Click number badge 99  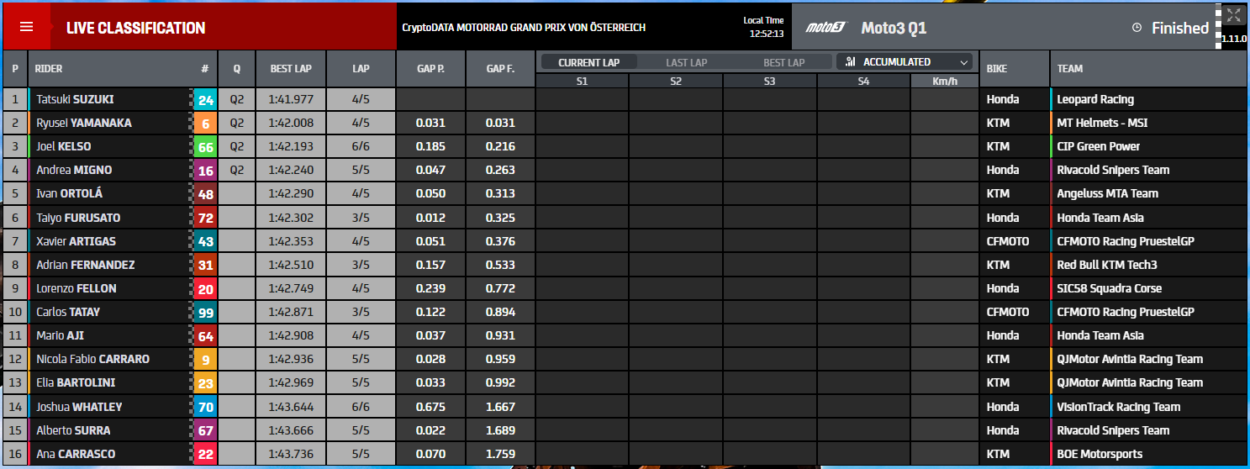[205, 312]
